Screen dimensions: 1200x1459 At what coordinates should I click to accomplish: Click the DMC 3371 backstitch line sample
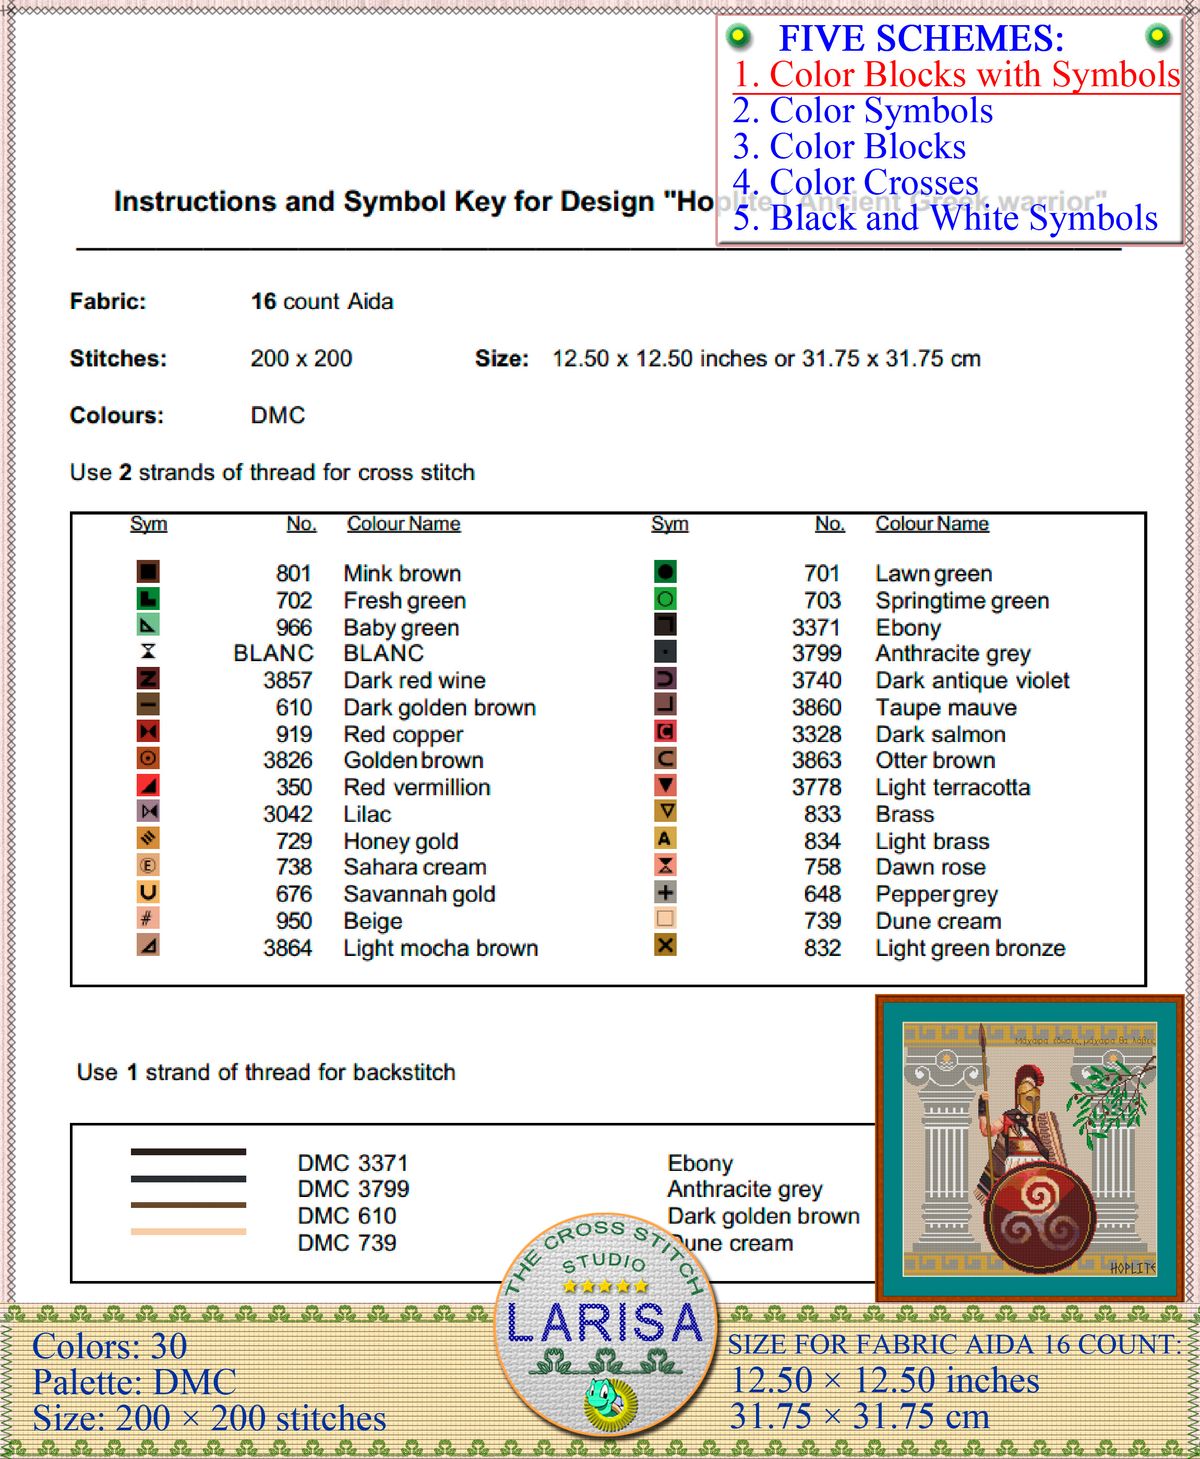188,1152
